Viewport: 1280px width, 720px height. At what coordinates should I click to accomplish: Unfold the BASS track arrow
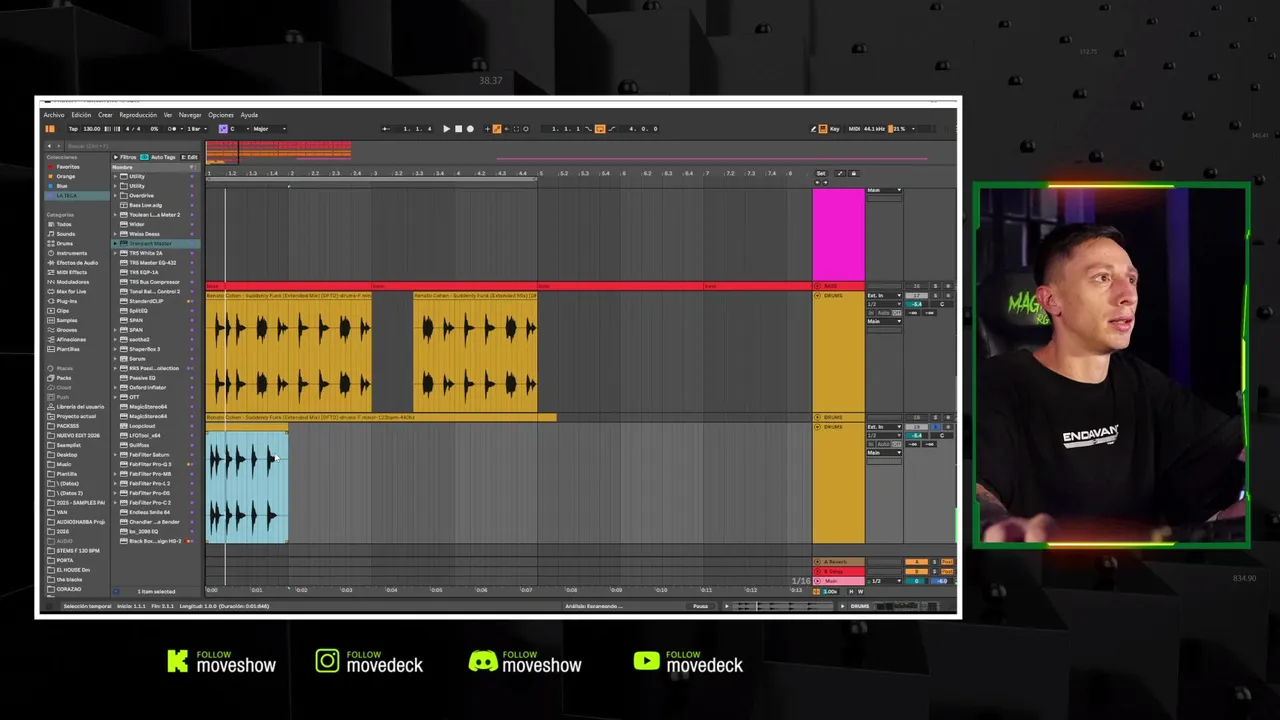tap(817, 287)
